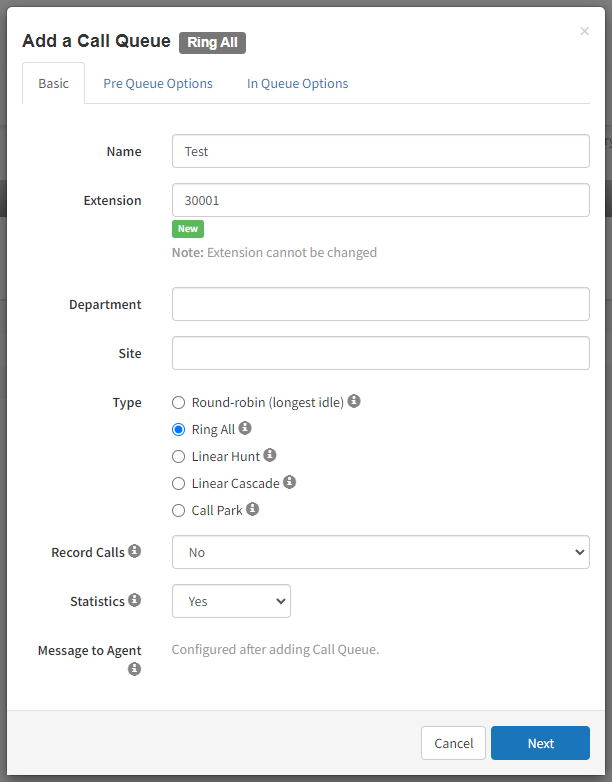Open Record Calls dropdown

click(381, 552)
